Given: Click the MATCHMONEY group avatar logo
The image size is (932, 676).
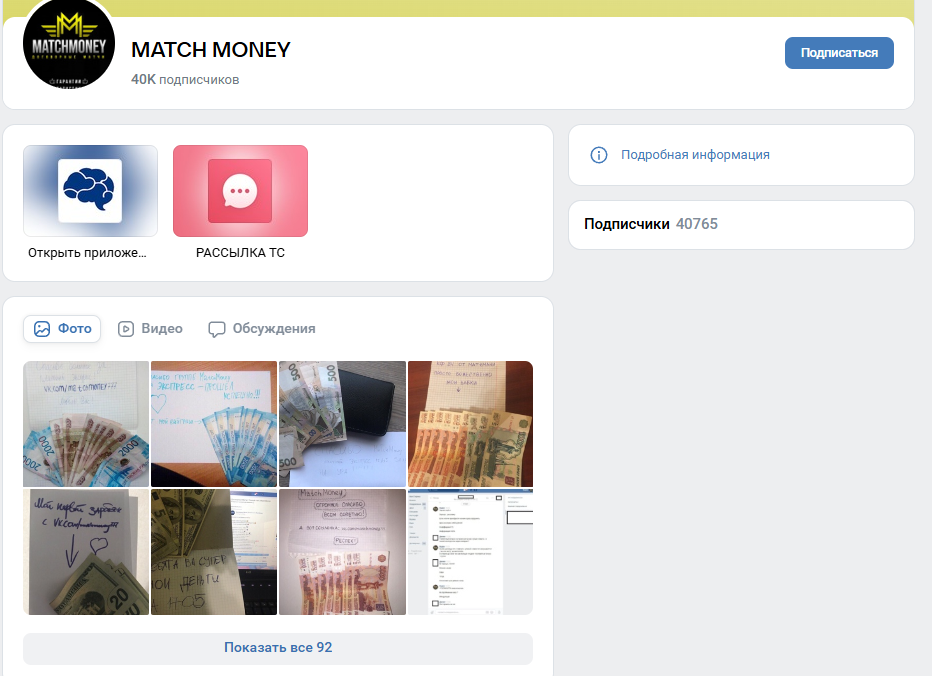Looking at the screenshot, I should [68, 43].
